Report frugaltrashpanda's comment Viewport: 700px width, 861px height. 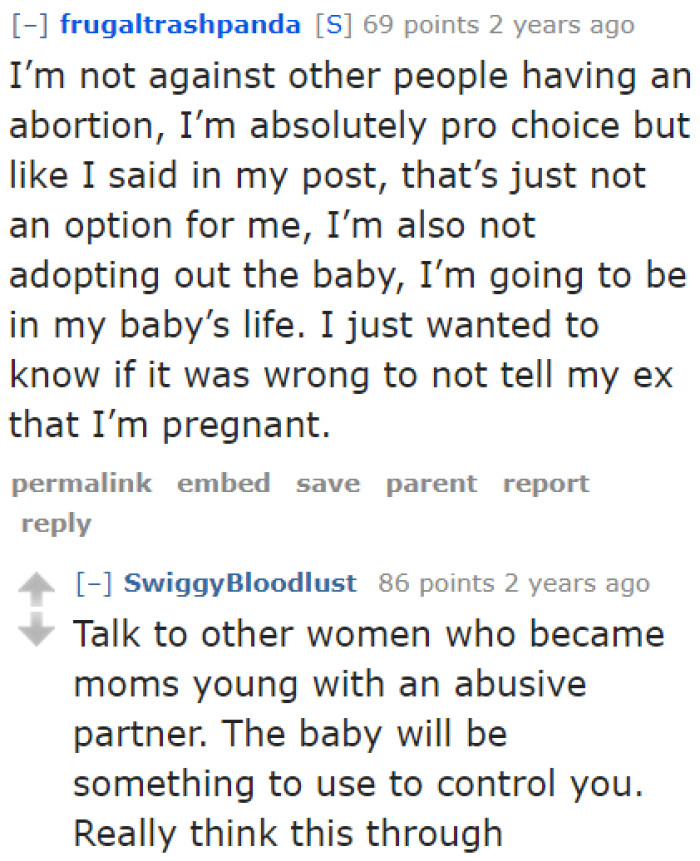[x=547, y=483]
